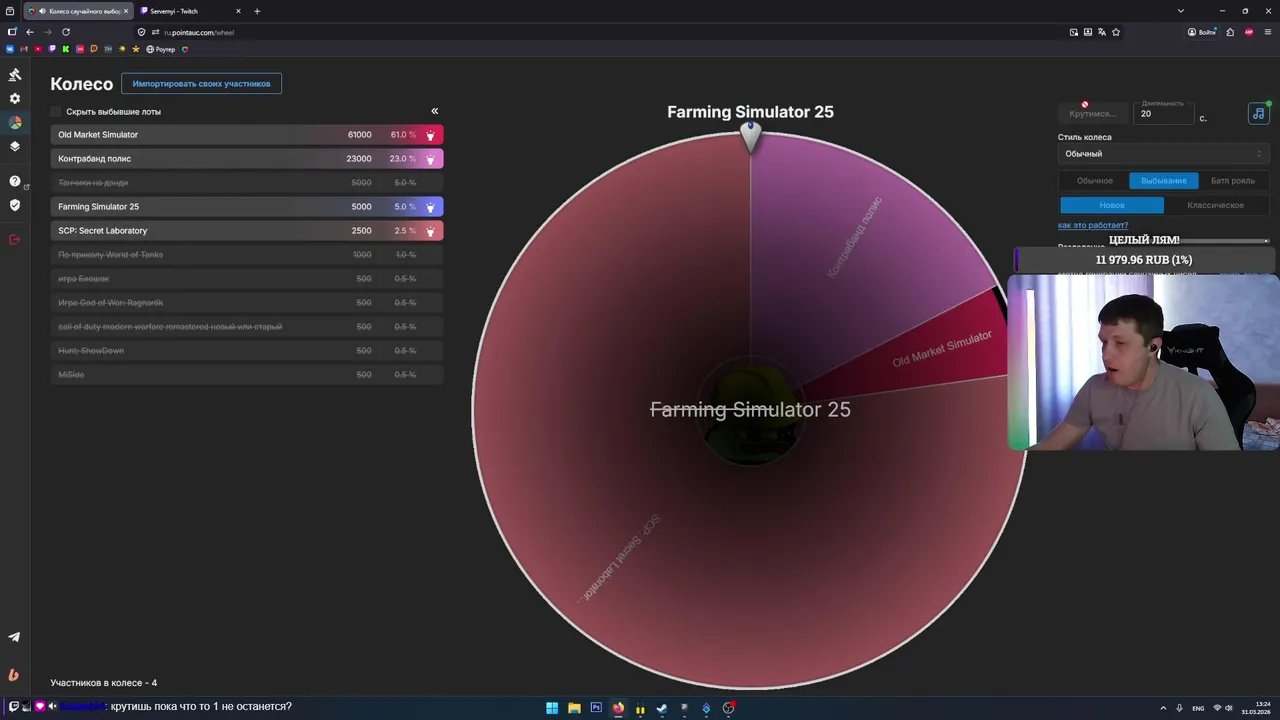The height and width of the screenshot is (720, 1280).
Task: Click remove icon on SCP: Secret Laboratory row
Action: tap(431, 231)
